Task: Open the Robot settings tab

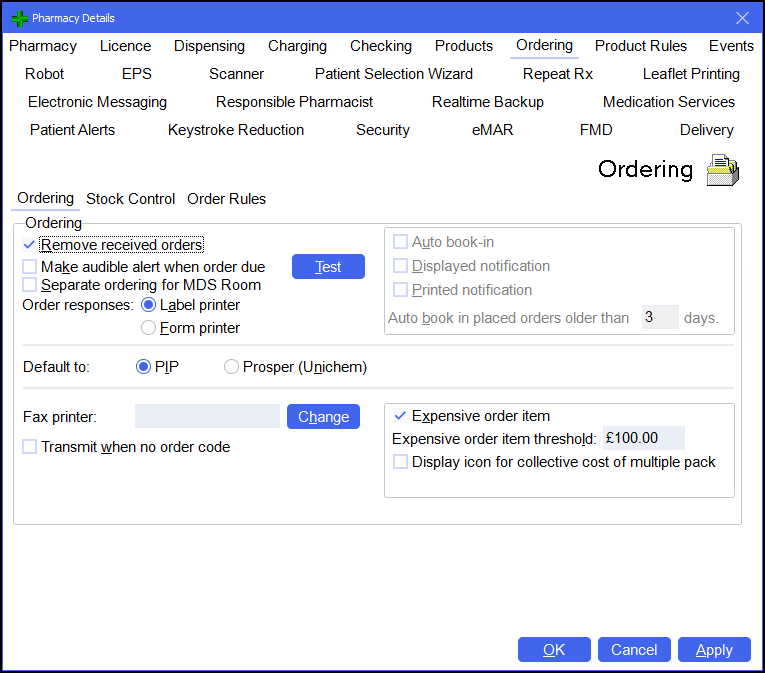Action: 45,74
